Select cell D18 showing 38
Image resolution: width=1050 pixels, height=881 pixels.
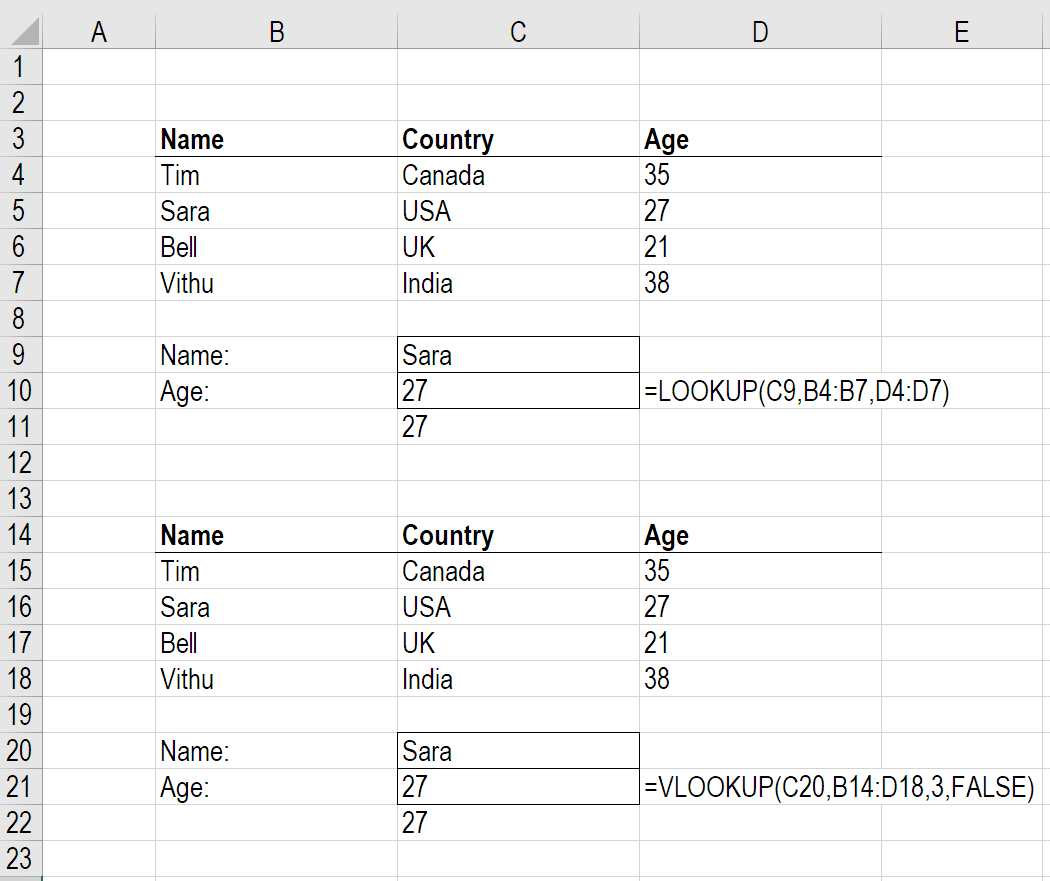(x=760, y=679)
